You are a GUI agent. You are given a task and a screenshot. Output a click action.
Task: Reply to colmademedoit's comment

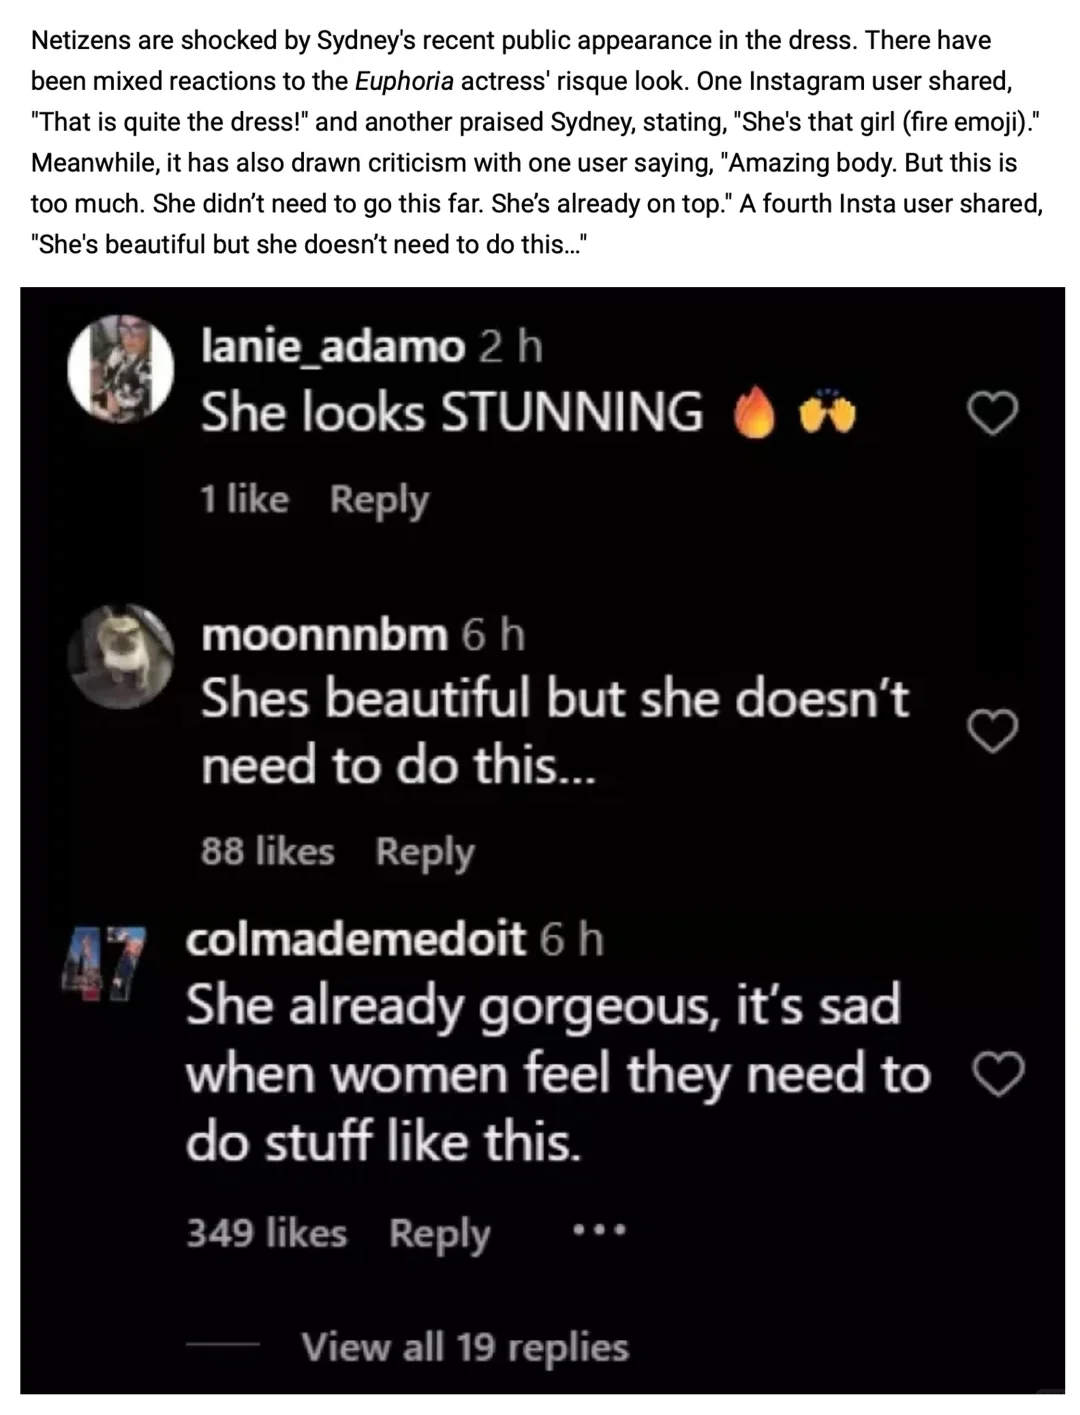(439, 1233)
